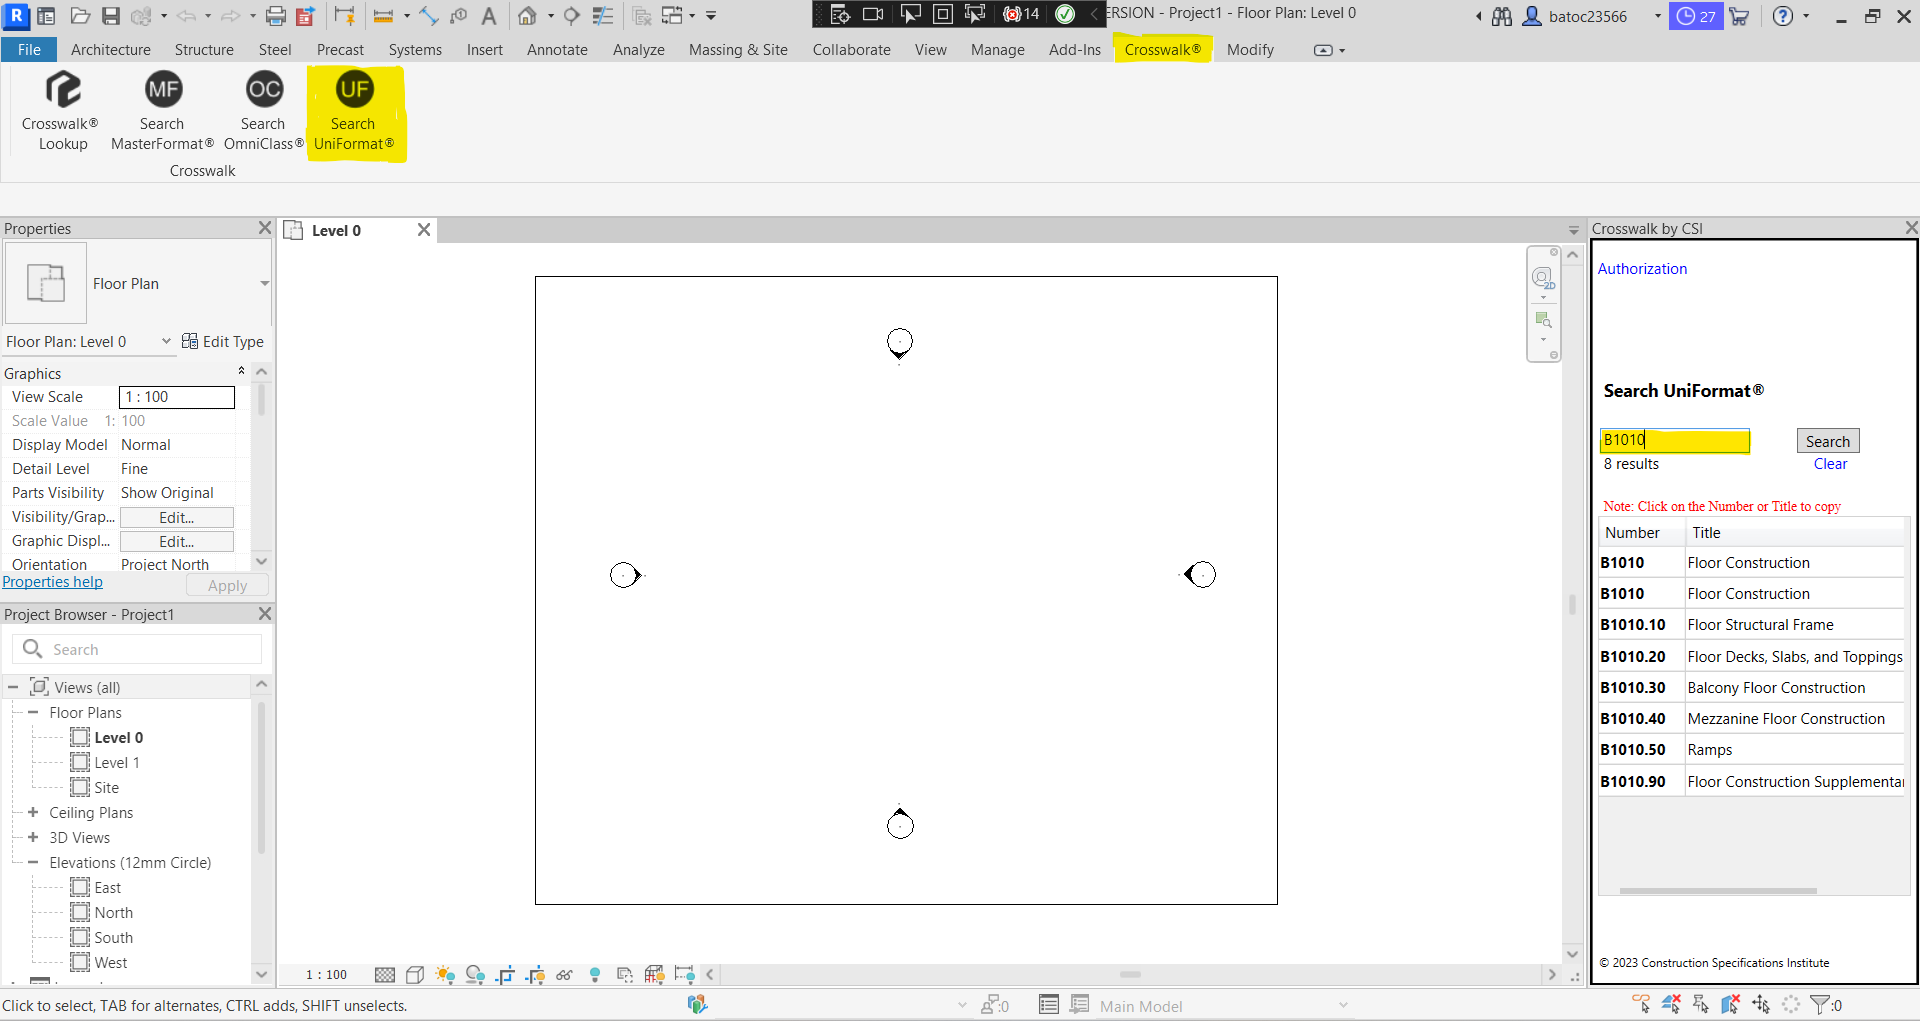Viewport: 1920px width, 1021px height.
Task: Click the Tag by Category icon
Action: (x=459, y=16)
